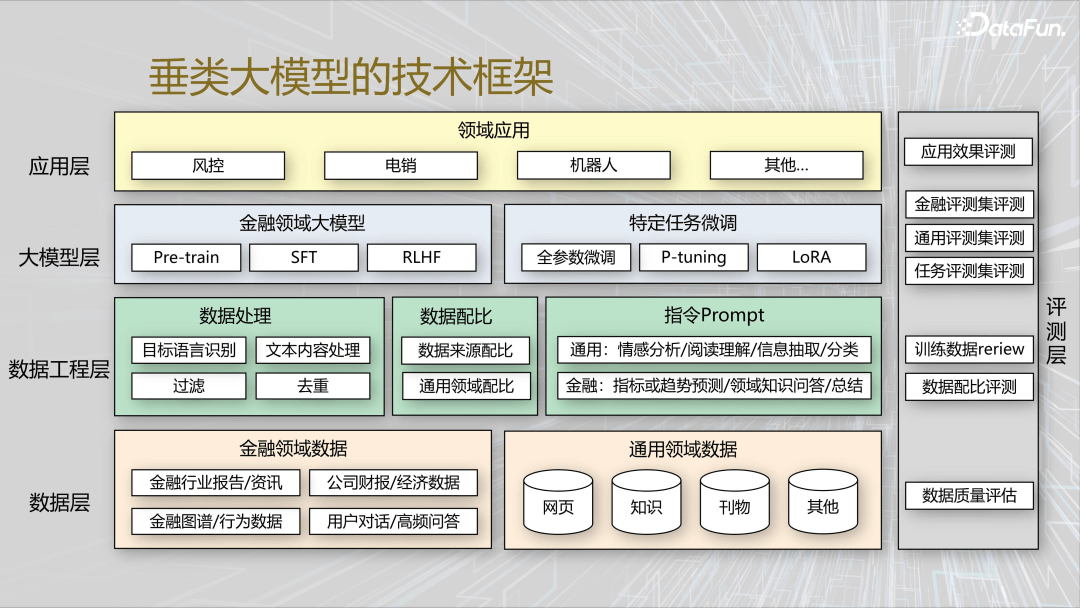The image size is (1080, 608).
Task: Click the 通用：情感分析 prompt row
Action: tap(714, 350)
